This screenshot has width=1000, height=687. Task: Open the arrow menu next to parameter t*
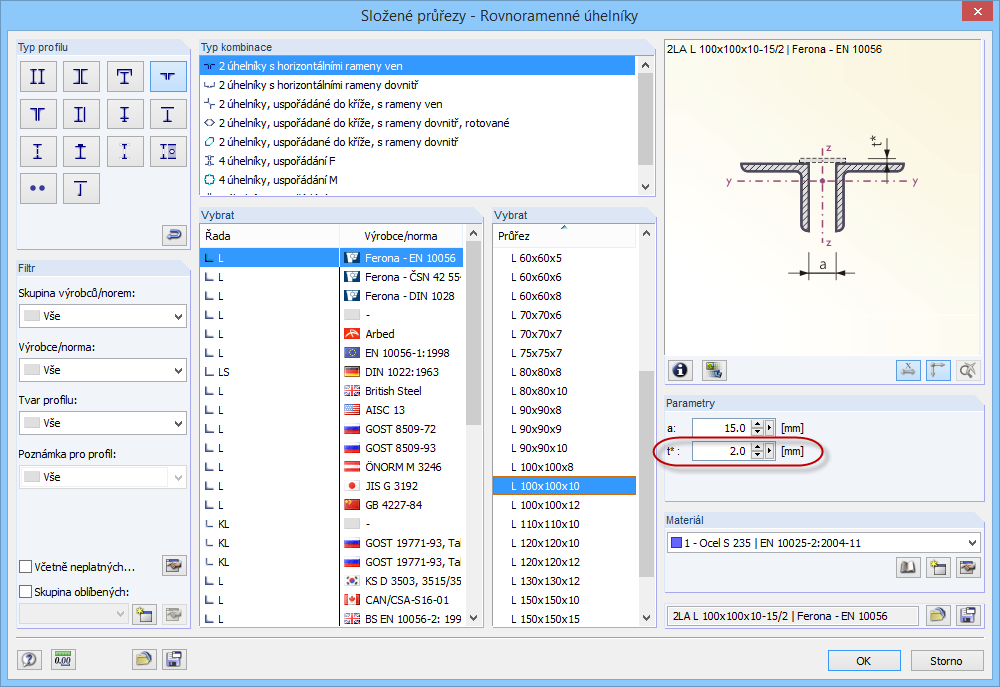[x=769, y=451]
